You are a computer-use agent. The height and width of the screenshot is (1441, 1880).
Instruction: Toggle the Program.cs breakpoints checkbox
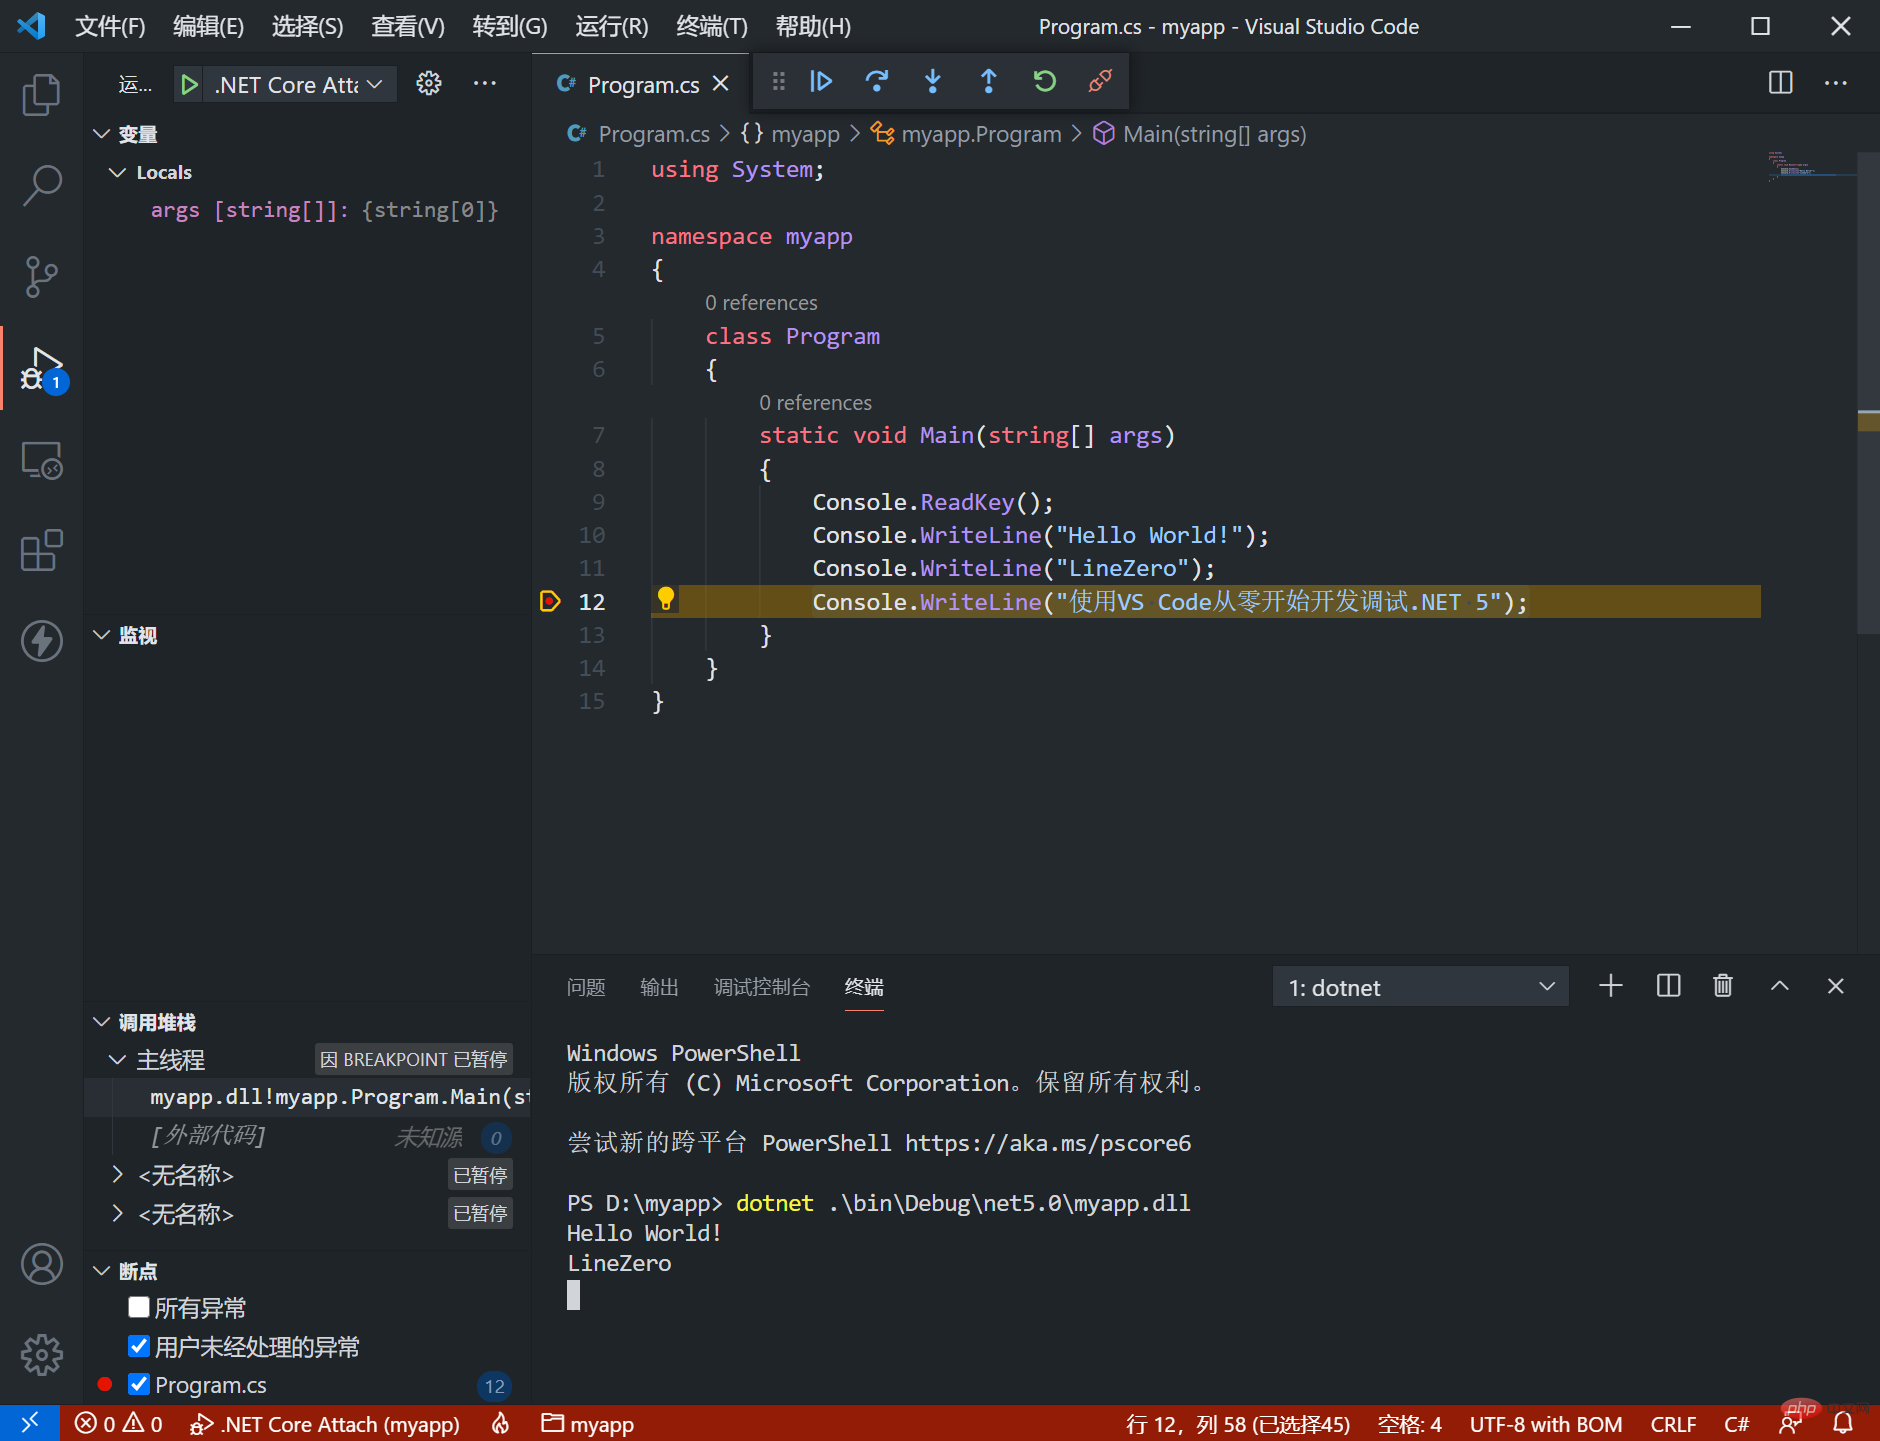pos(139,1384)
